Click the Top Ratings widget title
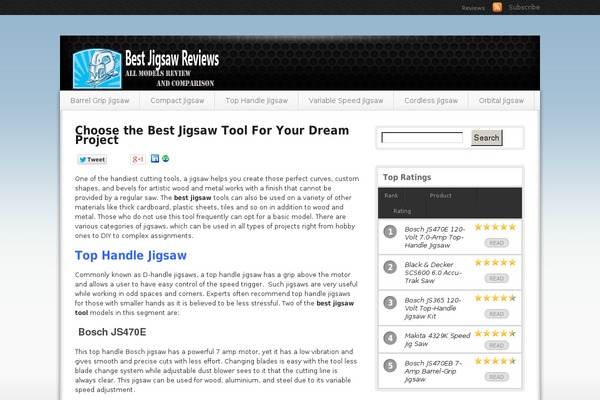 tap(407, 177)
